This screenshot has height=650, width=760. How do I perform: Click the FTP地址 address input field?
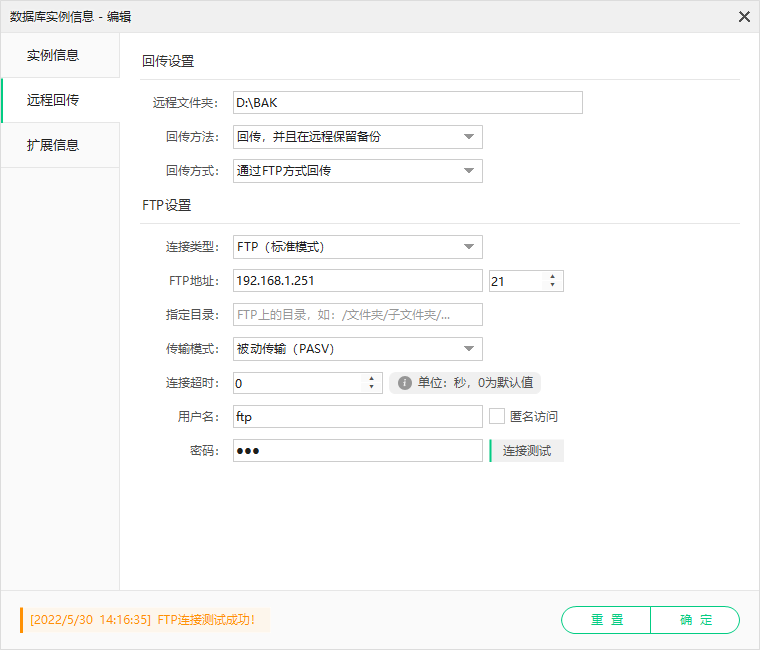point(358,281)
